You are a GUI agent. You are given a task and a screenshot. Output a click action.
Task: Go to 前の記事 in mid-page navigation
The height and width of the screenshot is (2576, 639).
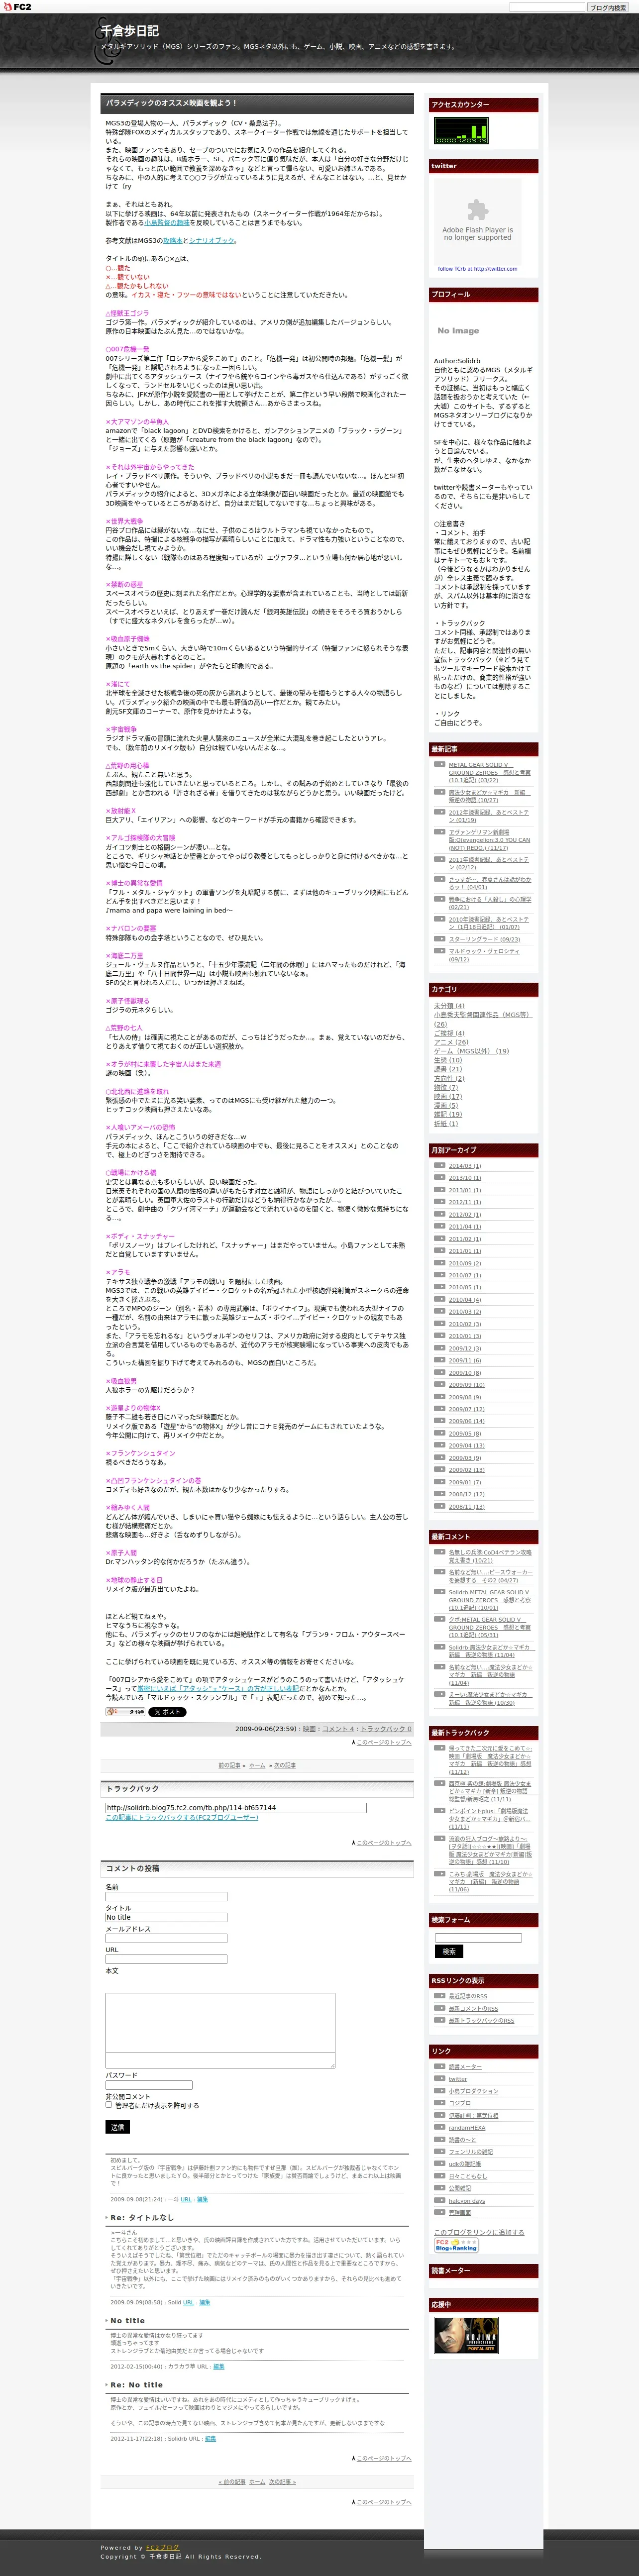(x=230, y=1765)
